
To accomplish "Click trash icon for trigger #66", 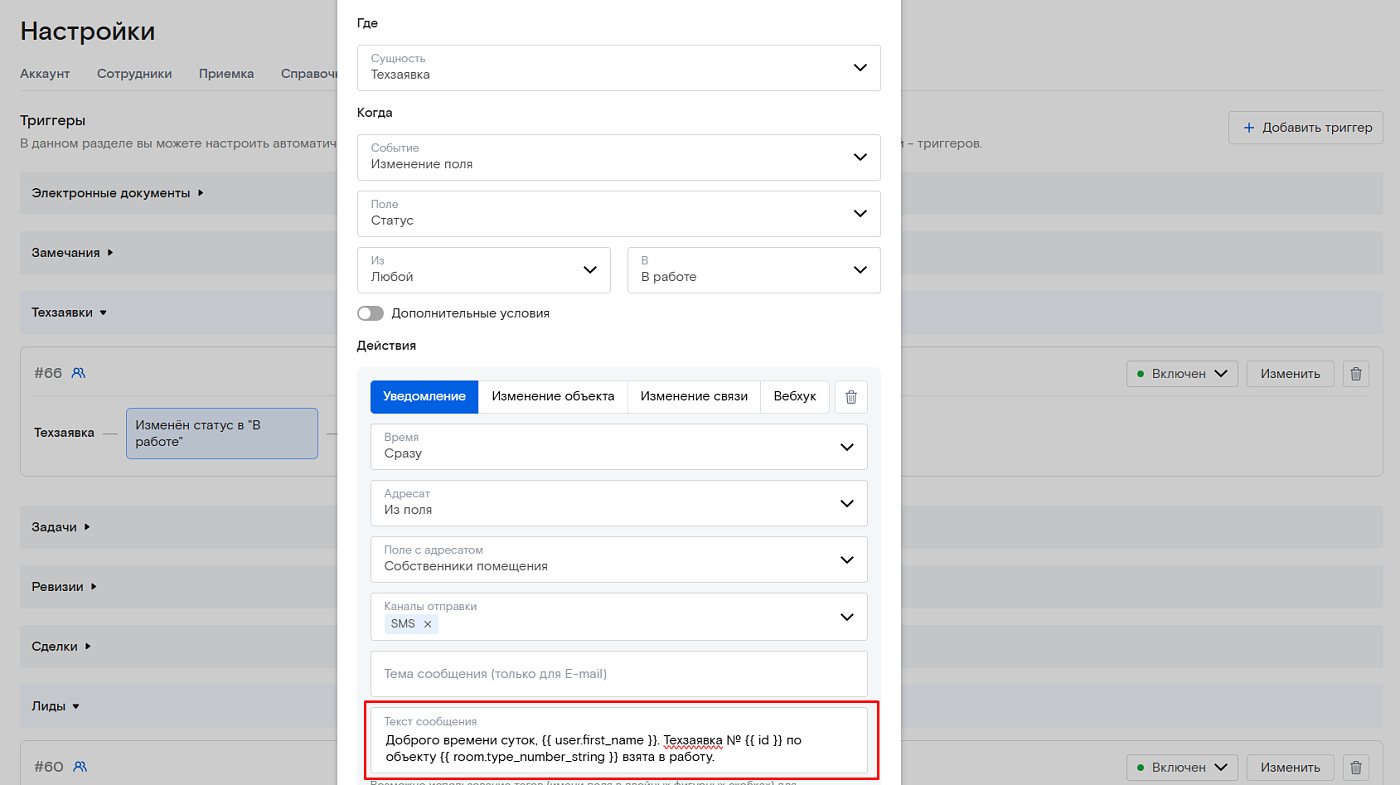I will [1356, 374].
